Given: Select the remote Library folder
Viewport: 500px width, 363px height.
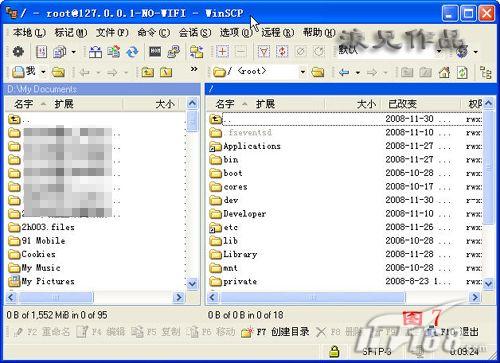Looking at the screenshot, I should coord(234,254).
